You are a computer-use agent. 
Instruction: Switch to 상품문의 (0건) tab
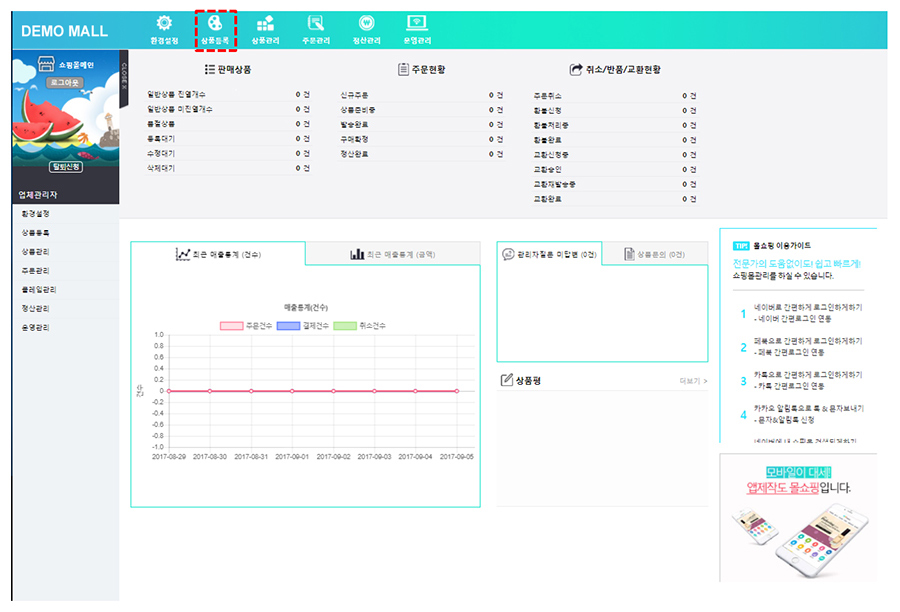tap(655, 254)
